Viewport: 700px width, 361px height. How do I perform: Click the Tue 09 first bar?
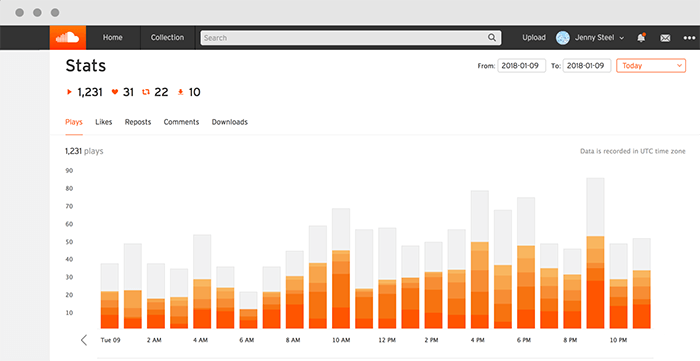[x=109, y=296]
